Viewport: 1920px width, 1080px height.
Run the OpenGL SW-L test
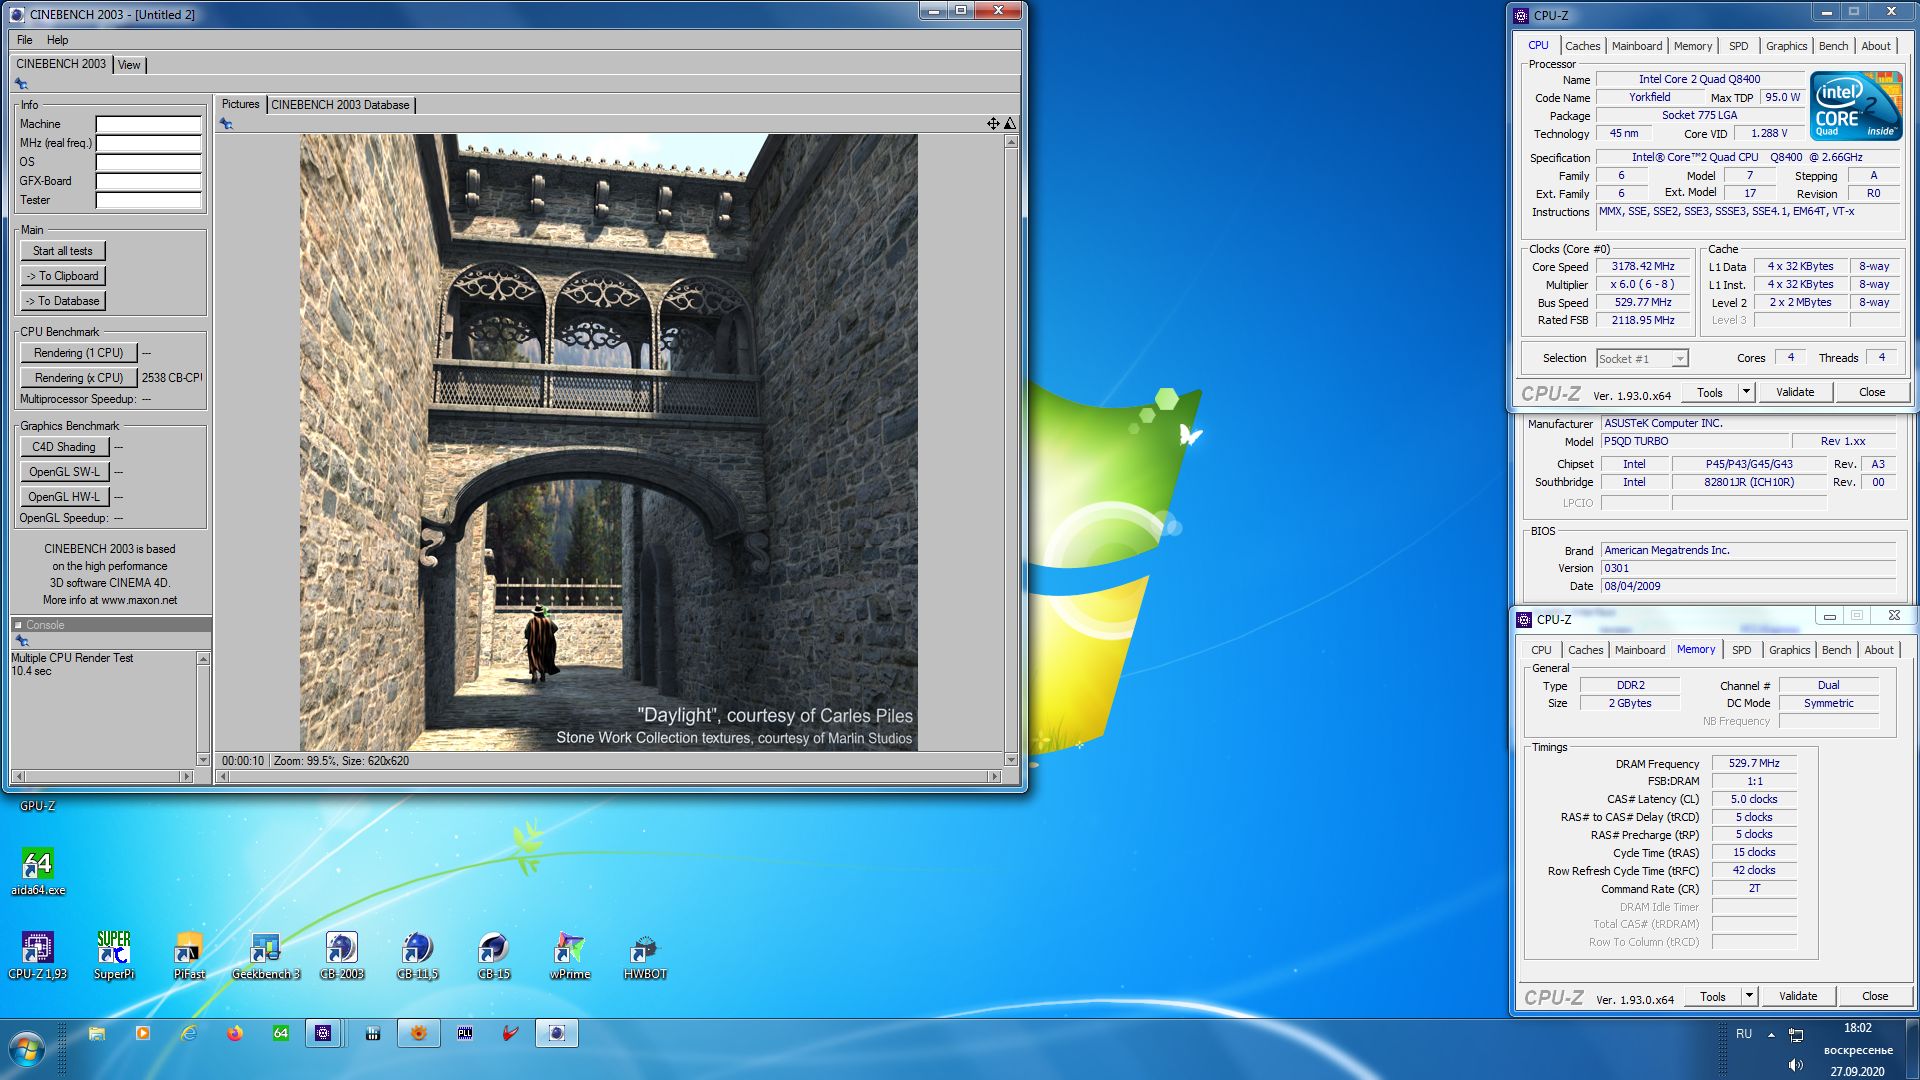[x=64, y=472]
